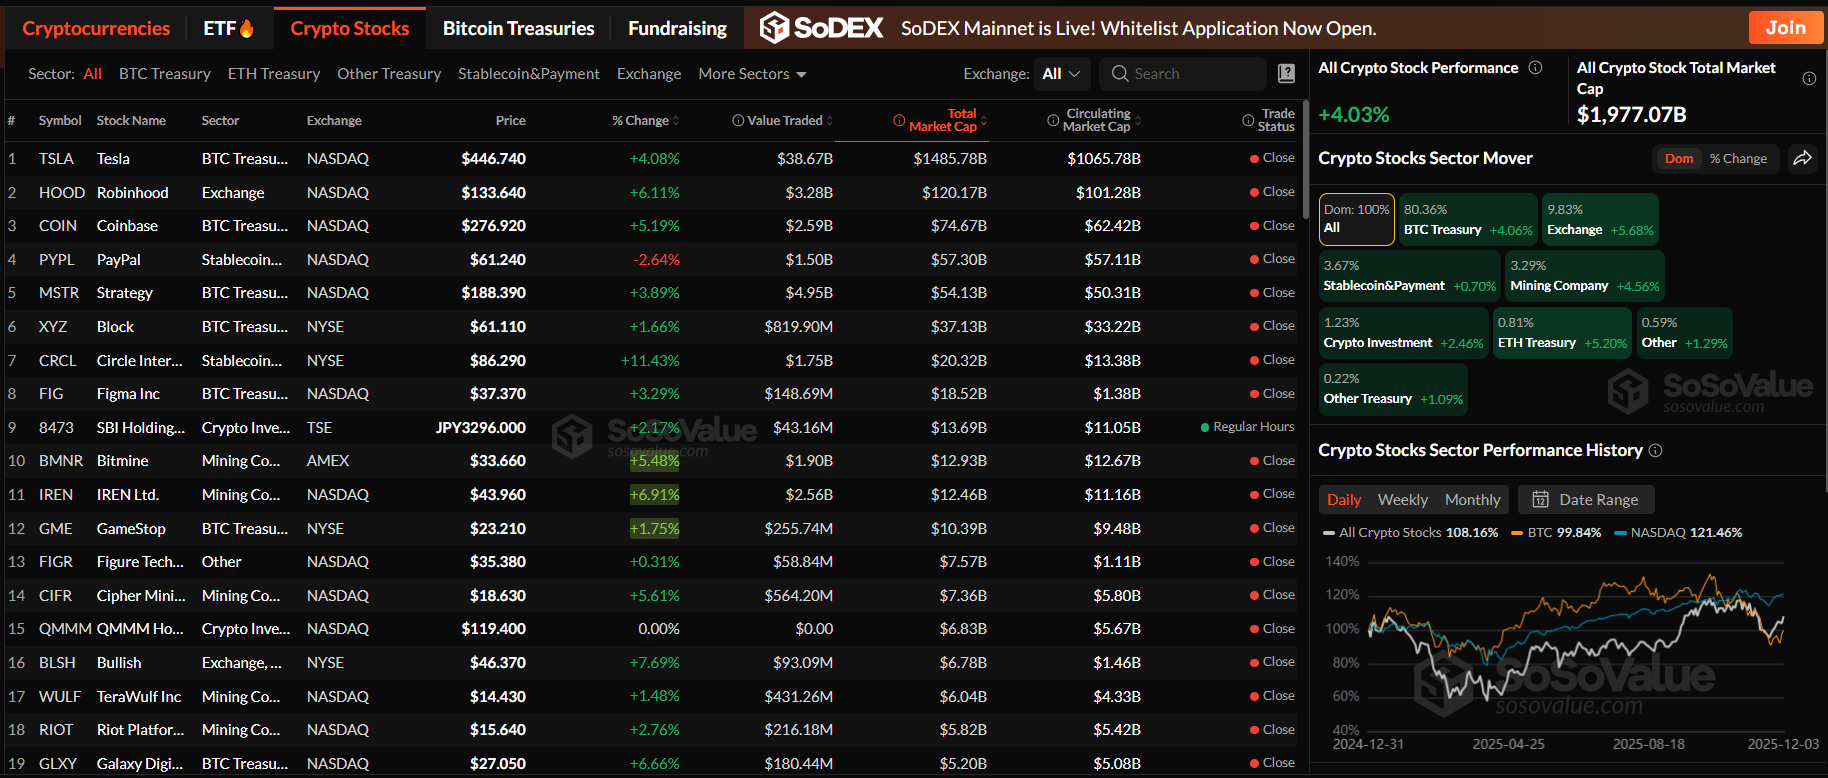Click info icon next to All Crypto Stock Performance
This screenshot has height=778, width=1828.
point(1535,68)
